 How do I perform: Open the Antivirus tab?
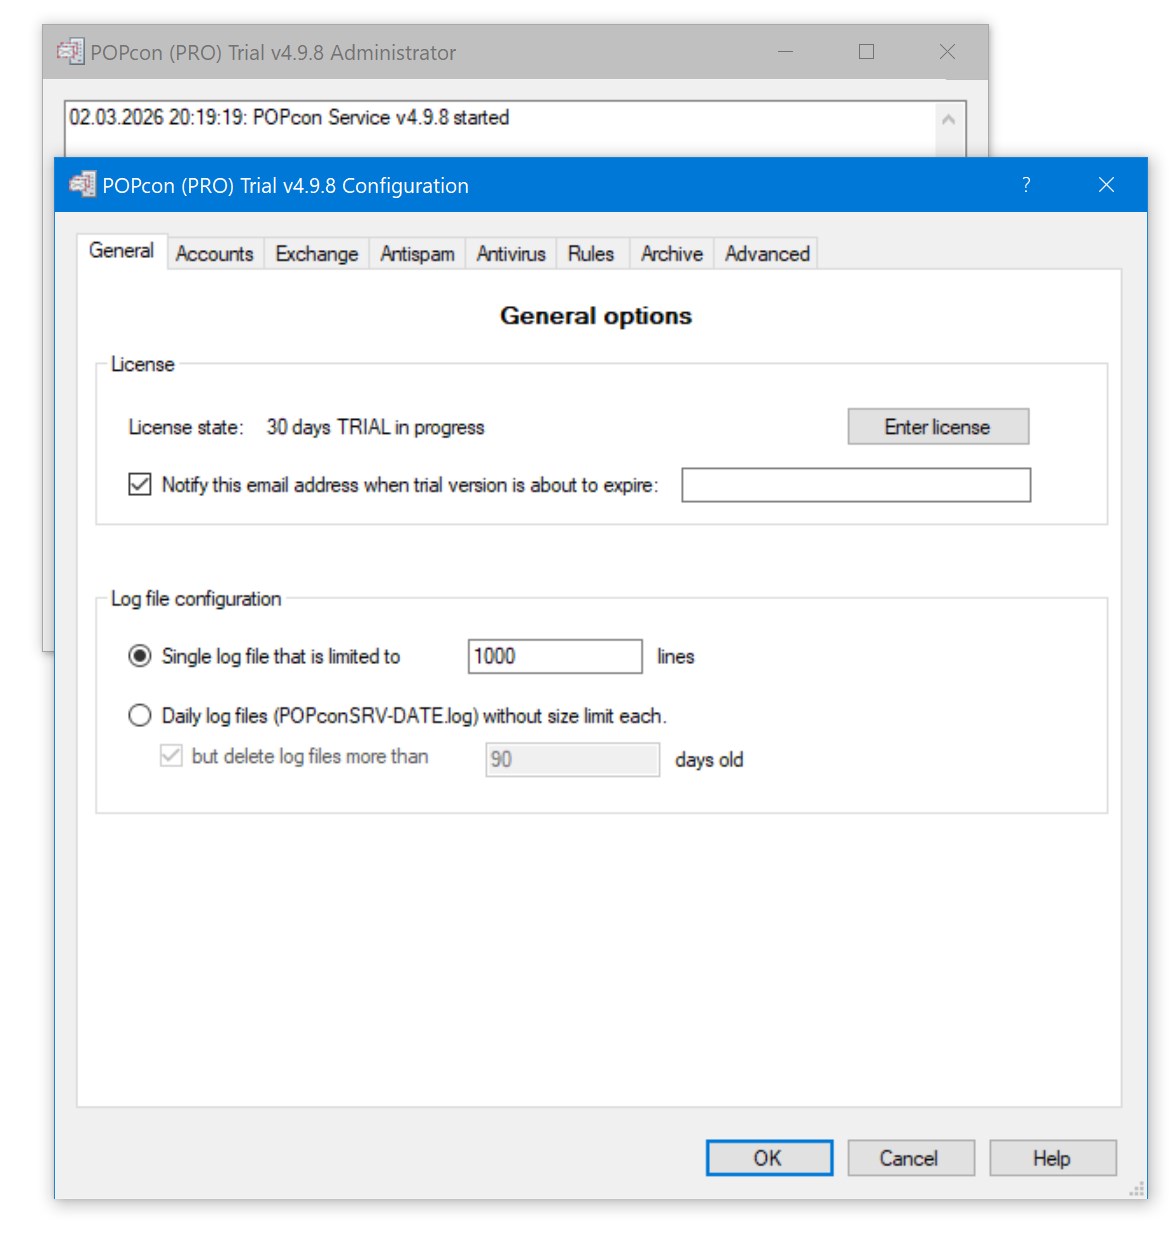(511, 254)
